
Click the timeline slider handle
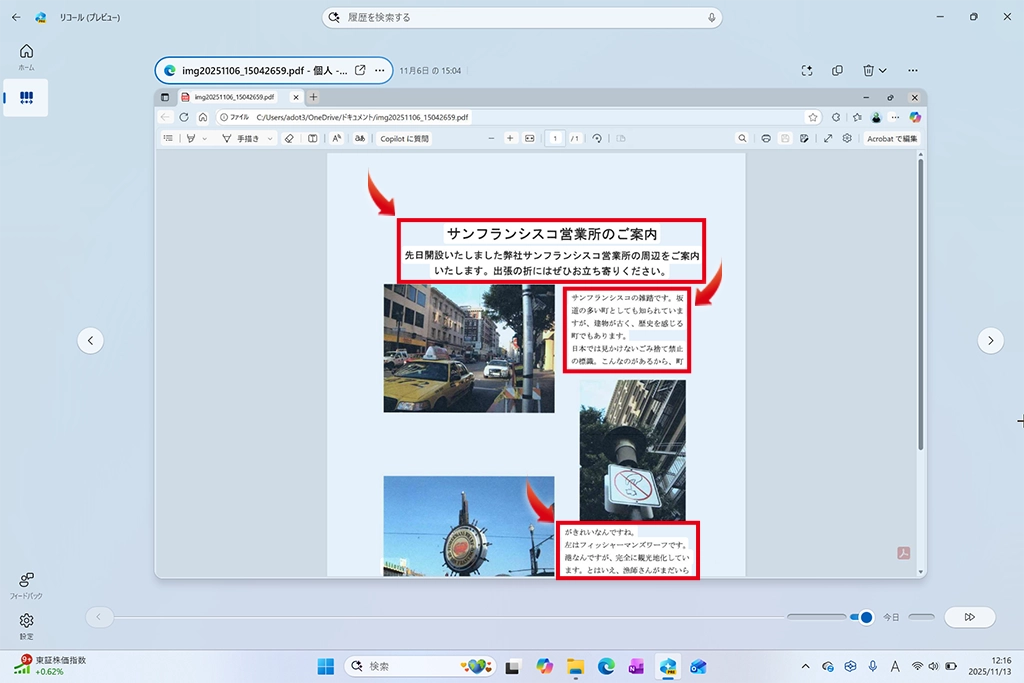(x=866, y=617)
